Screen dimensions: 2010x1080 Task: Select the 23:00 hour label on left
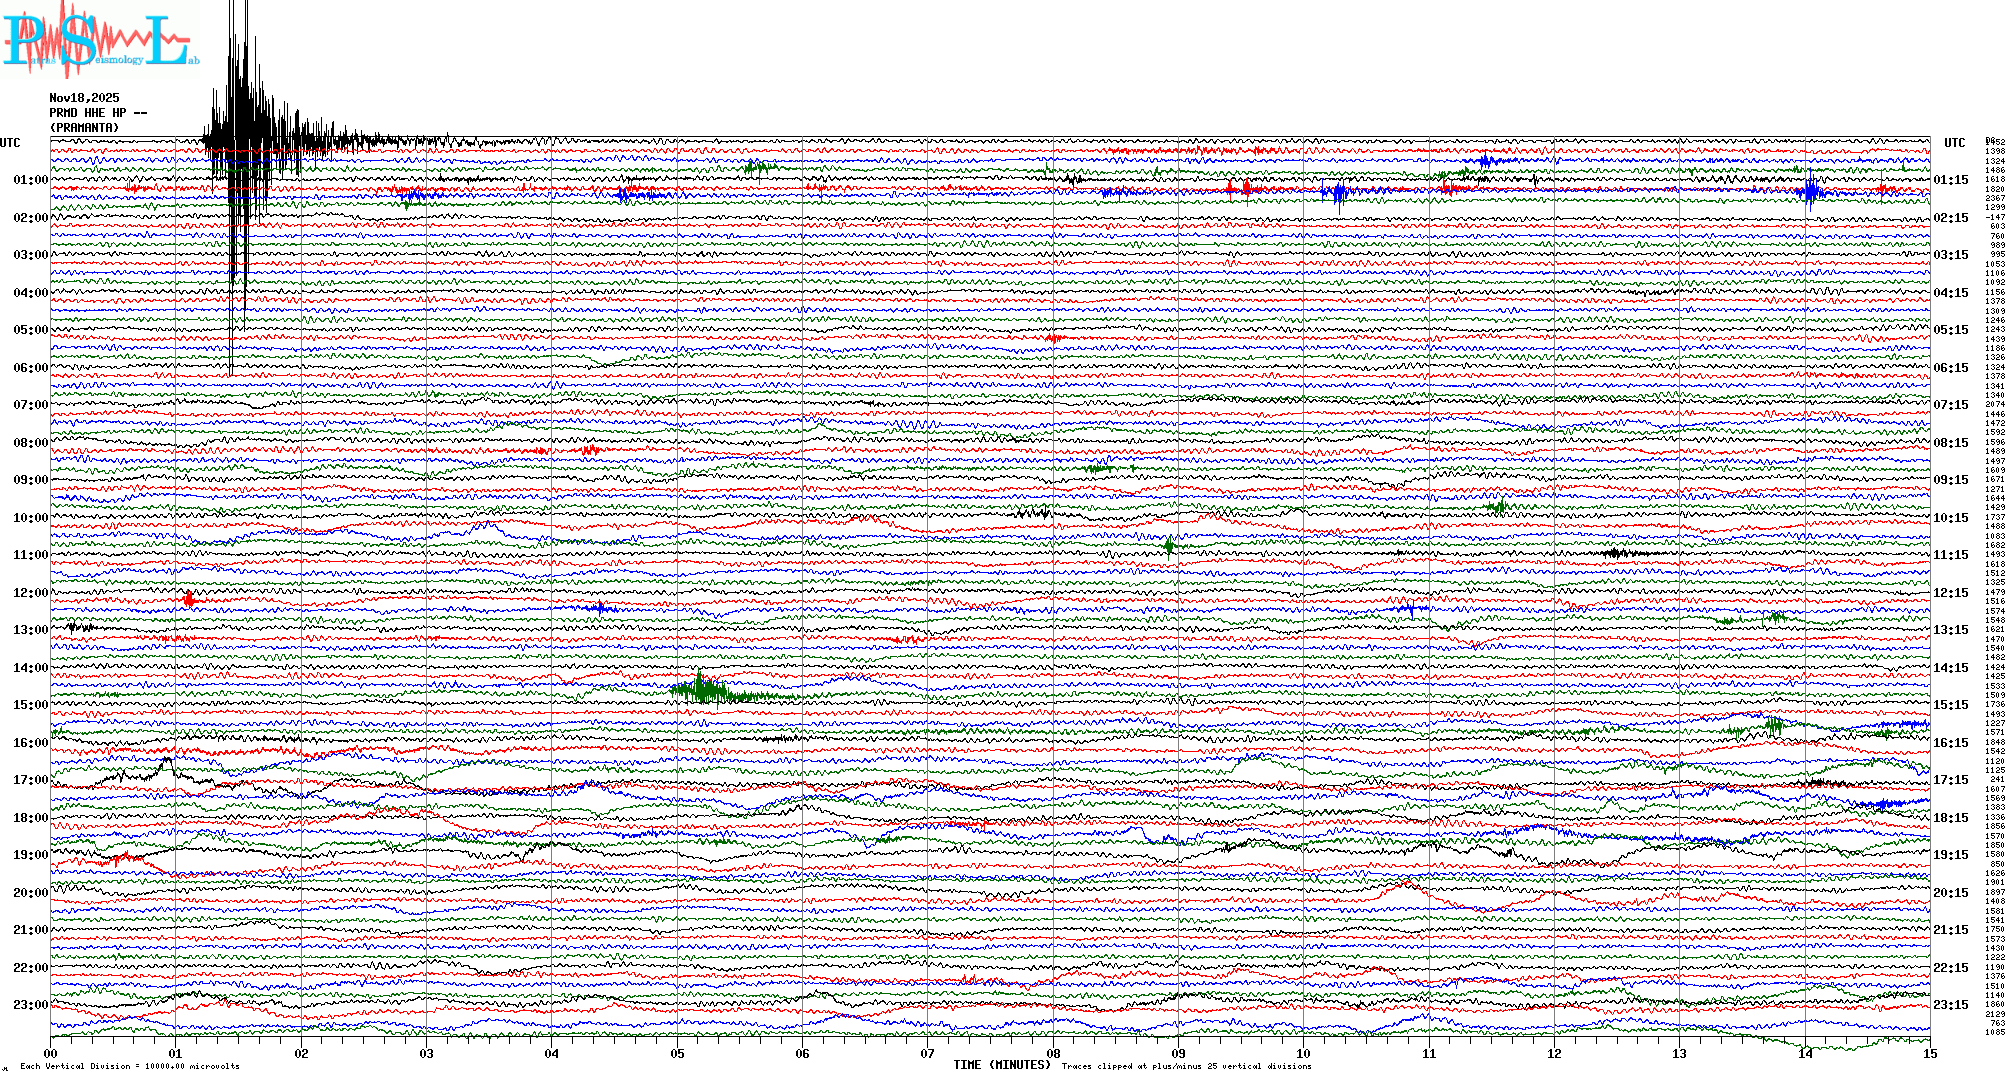tap(30, 1005)
